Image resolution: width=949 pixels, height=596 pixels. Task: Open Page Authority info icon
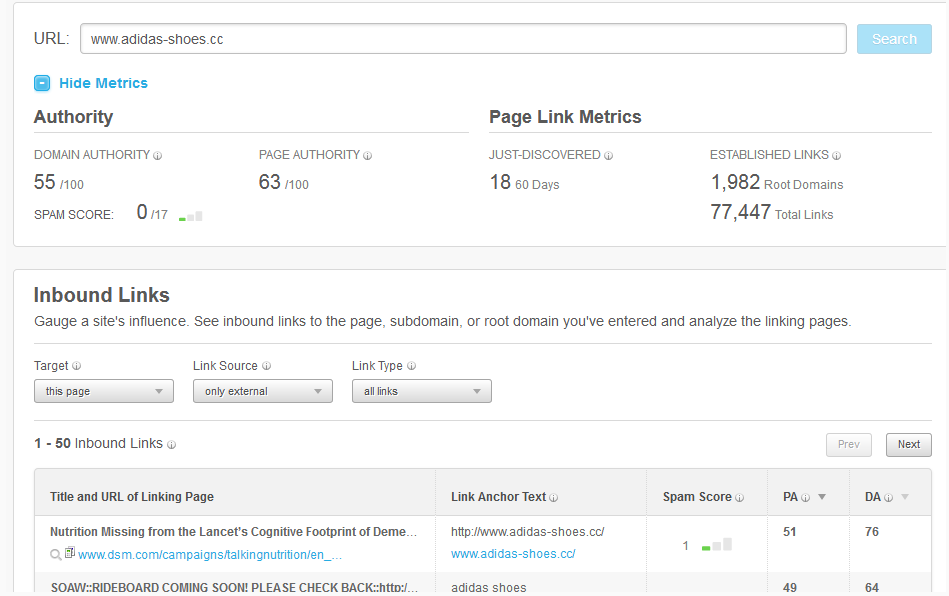(x=367, y=156)
